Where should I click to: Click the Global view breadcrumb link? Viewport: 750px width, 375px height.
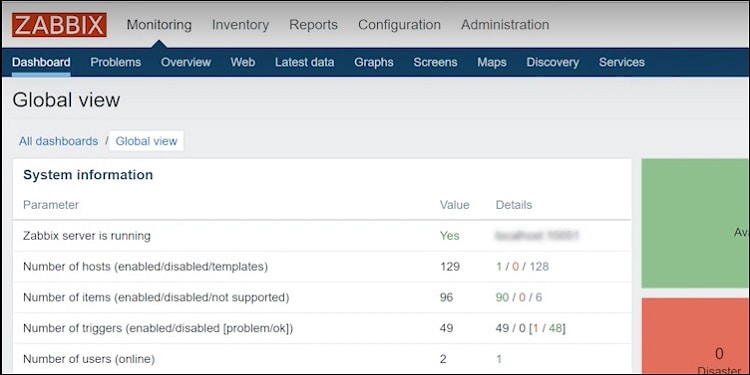click(x=146, y=141)
